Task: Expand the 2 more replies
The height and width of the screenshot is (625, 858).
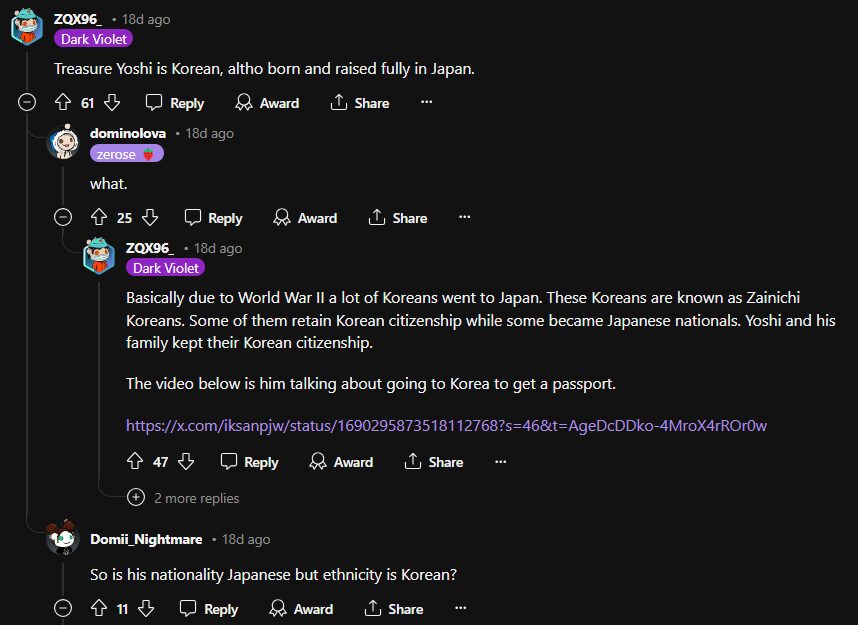Action: (x=137, y=497)
